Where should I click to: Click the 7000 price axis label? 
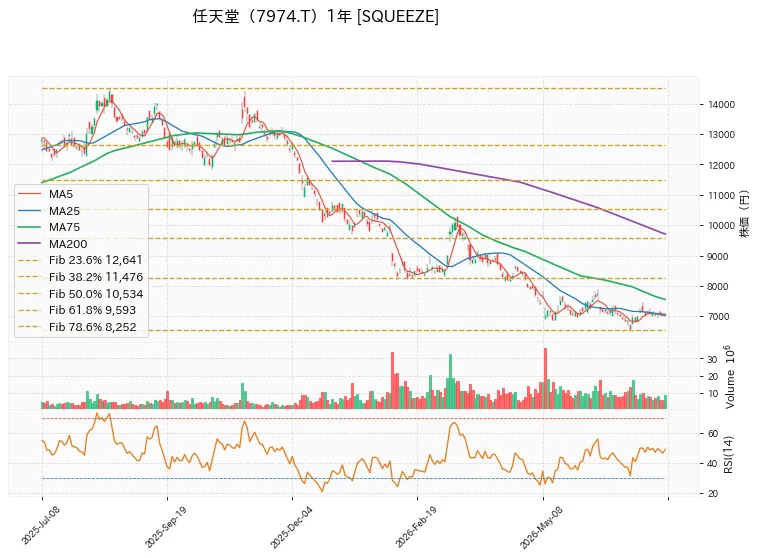tap(718, 316)
